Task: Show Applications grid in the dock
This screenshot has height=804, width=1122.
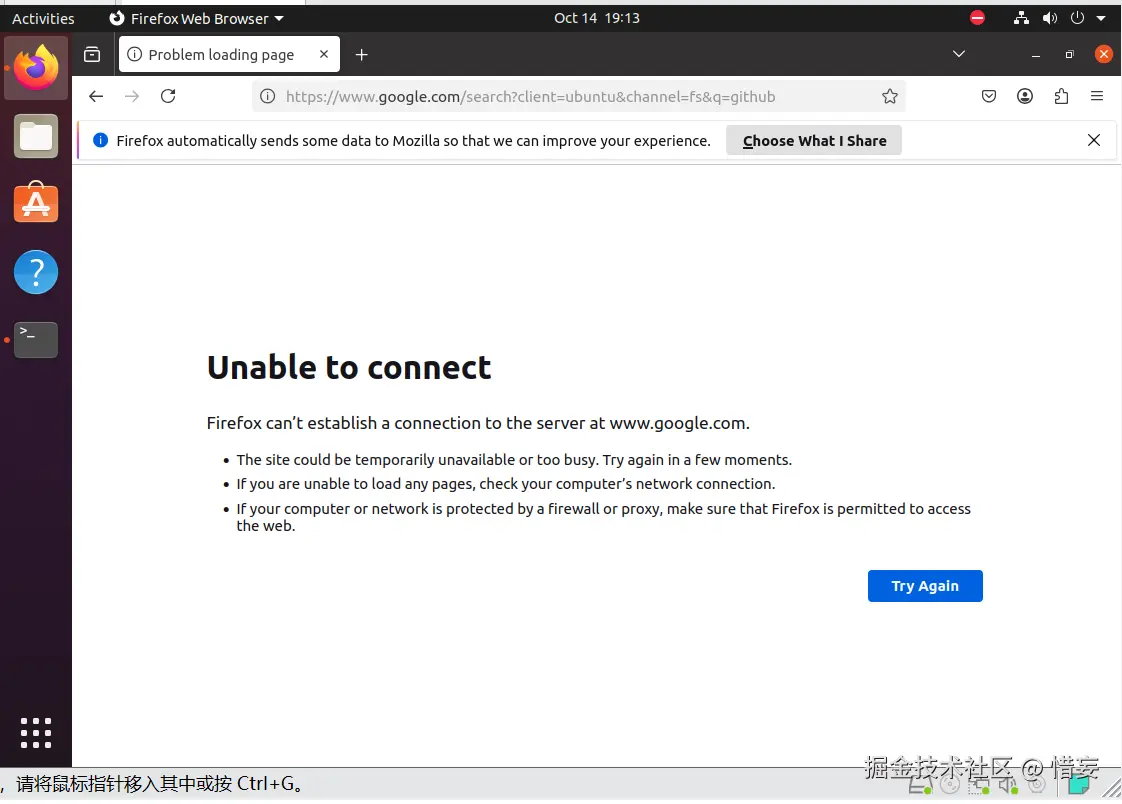Action: pyautogui.click(x=36, y=733)
